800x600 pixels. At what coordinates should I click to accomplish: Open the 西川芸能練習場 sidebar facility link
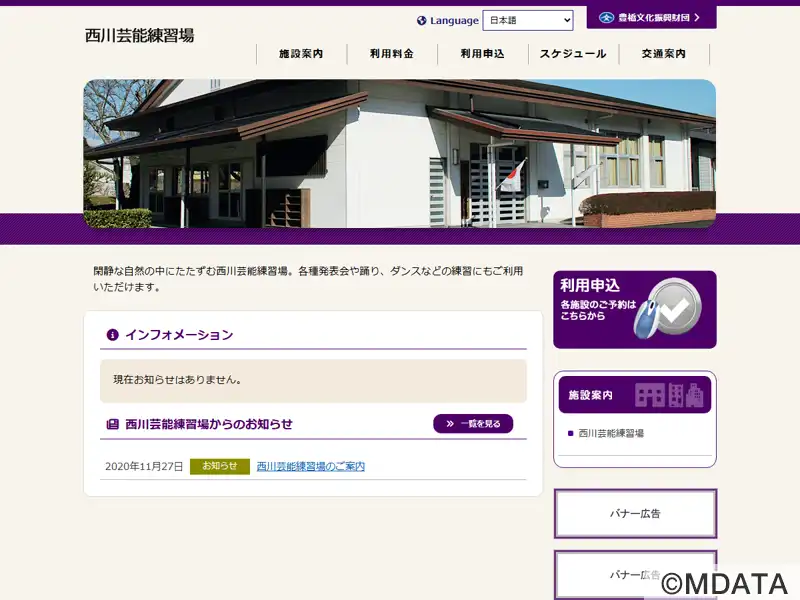click(611, 433)
